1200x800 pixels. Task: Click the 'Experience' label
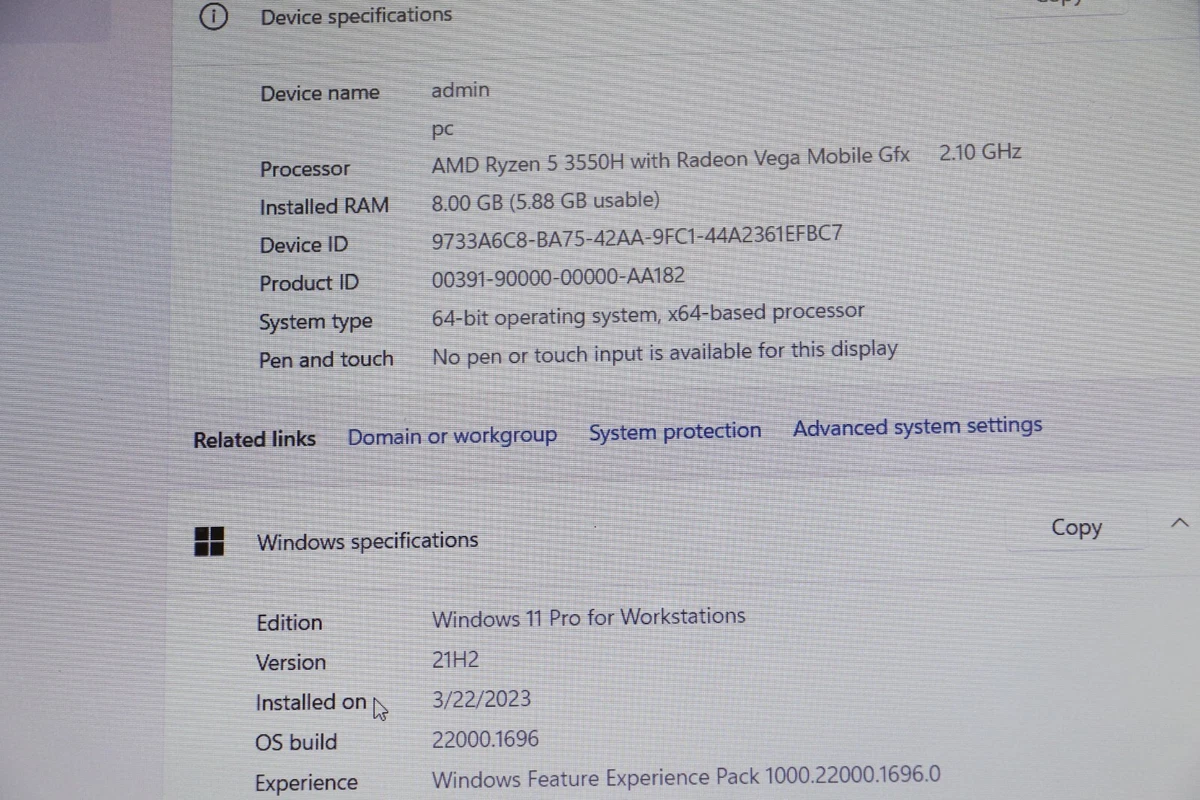[x=306, y=783]
